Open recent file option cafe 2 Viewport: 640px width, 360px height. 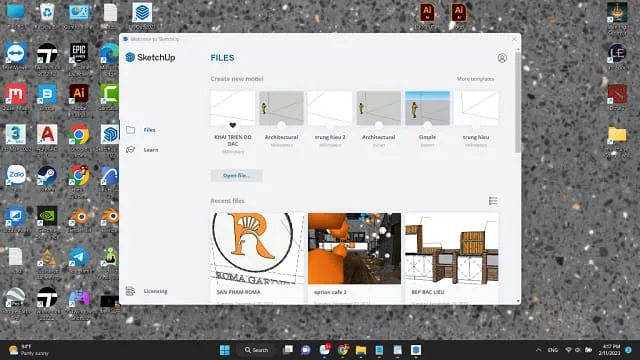click(354, 248)
